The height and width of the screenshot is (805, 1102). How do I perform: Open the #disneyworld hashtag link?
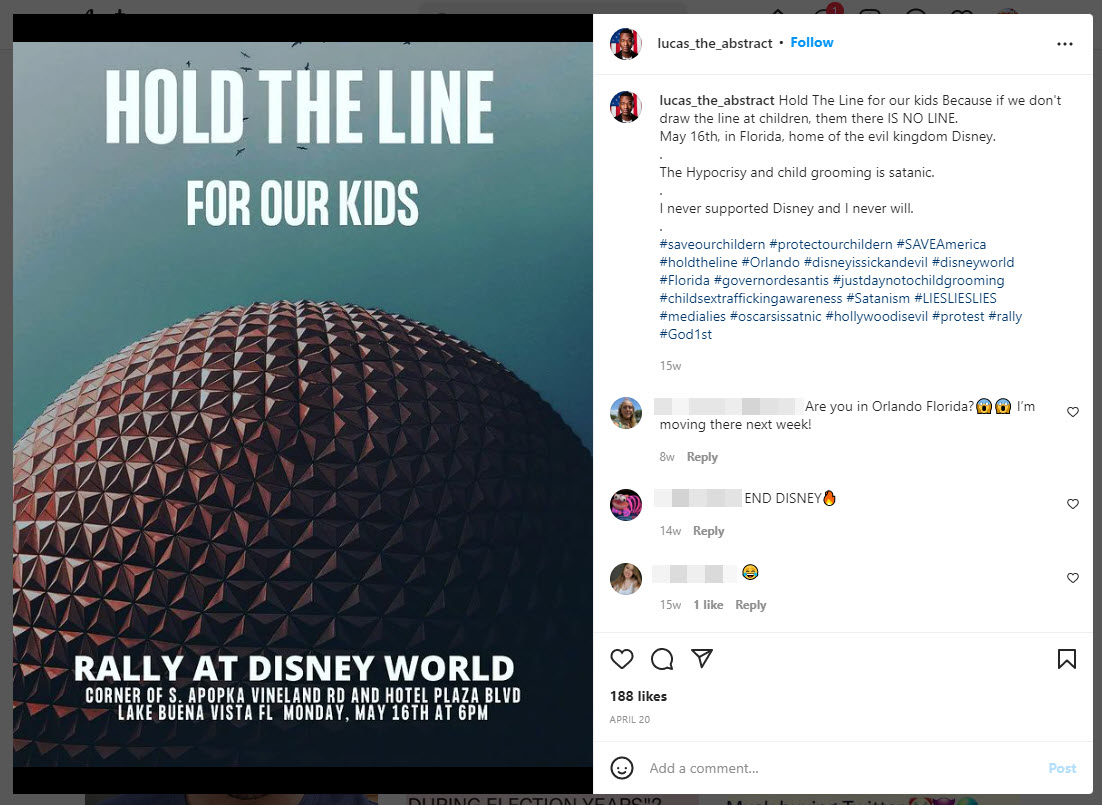(x=972, y=262)
